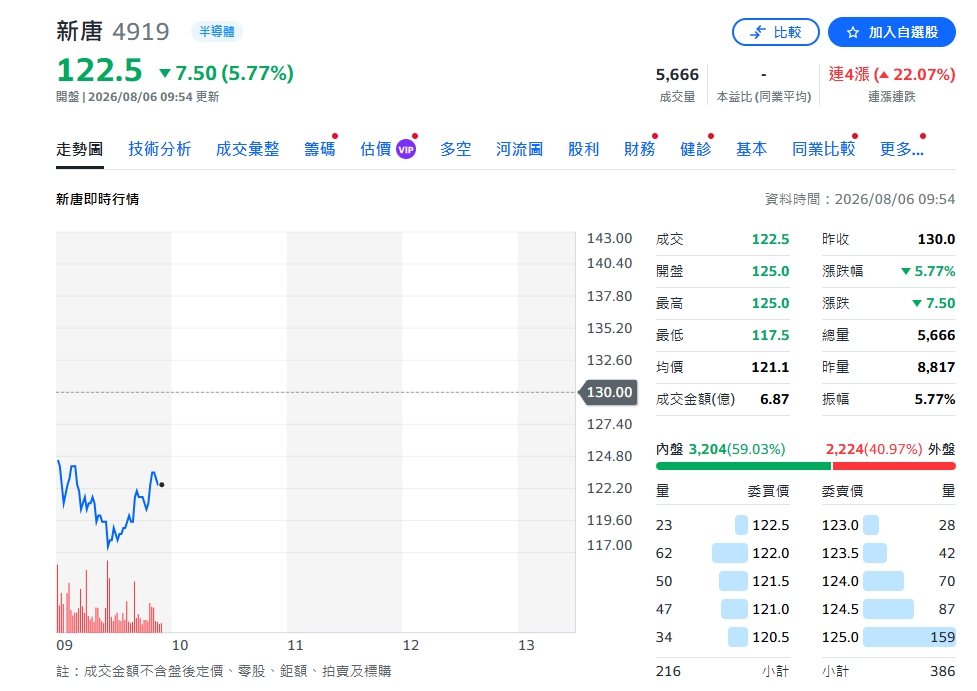Viewport: 977px width, 691px height.
Task: Click the red 外盤 ratio bar
Action: pyautogui.click(x=894, y=466)
